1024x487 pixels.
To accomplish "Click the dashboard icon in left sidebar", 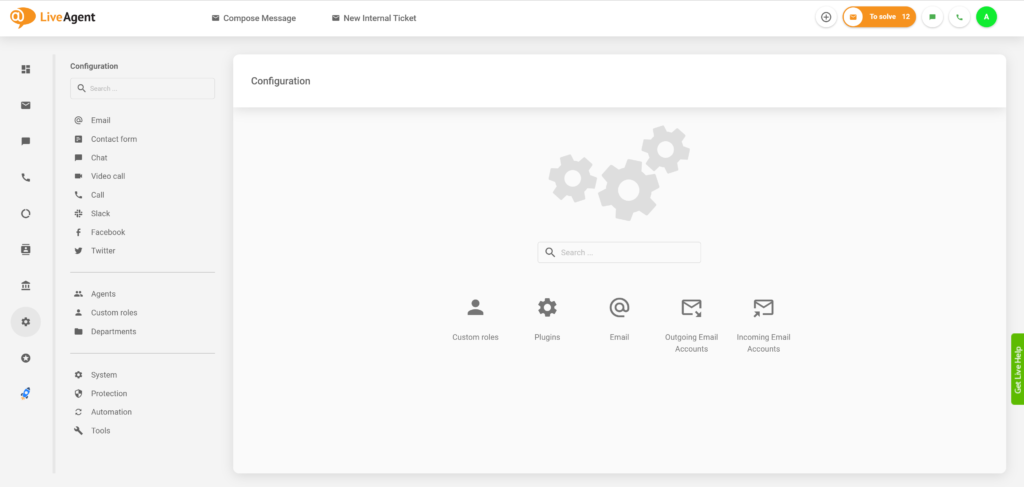I will tap(25, 69).
